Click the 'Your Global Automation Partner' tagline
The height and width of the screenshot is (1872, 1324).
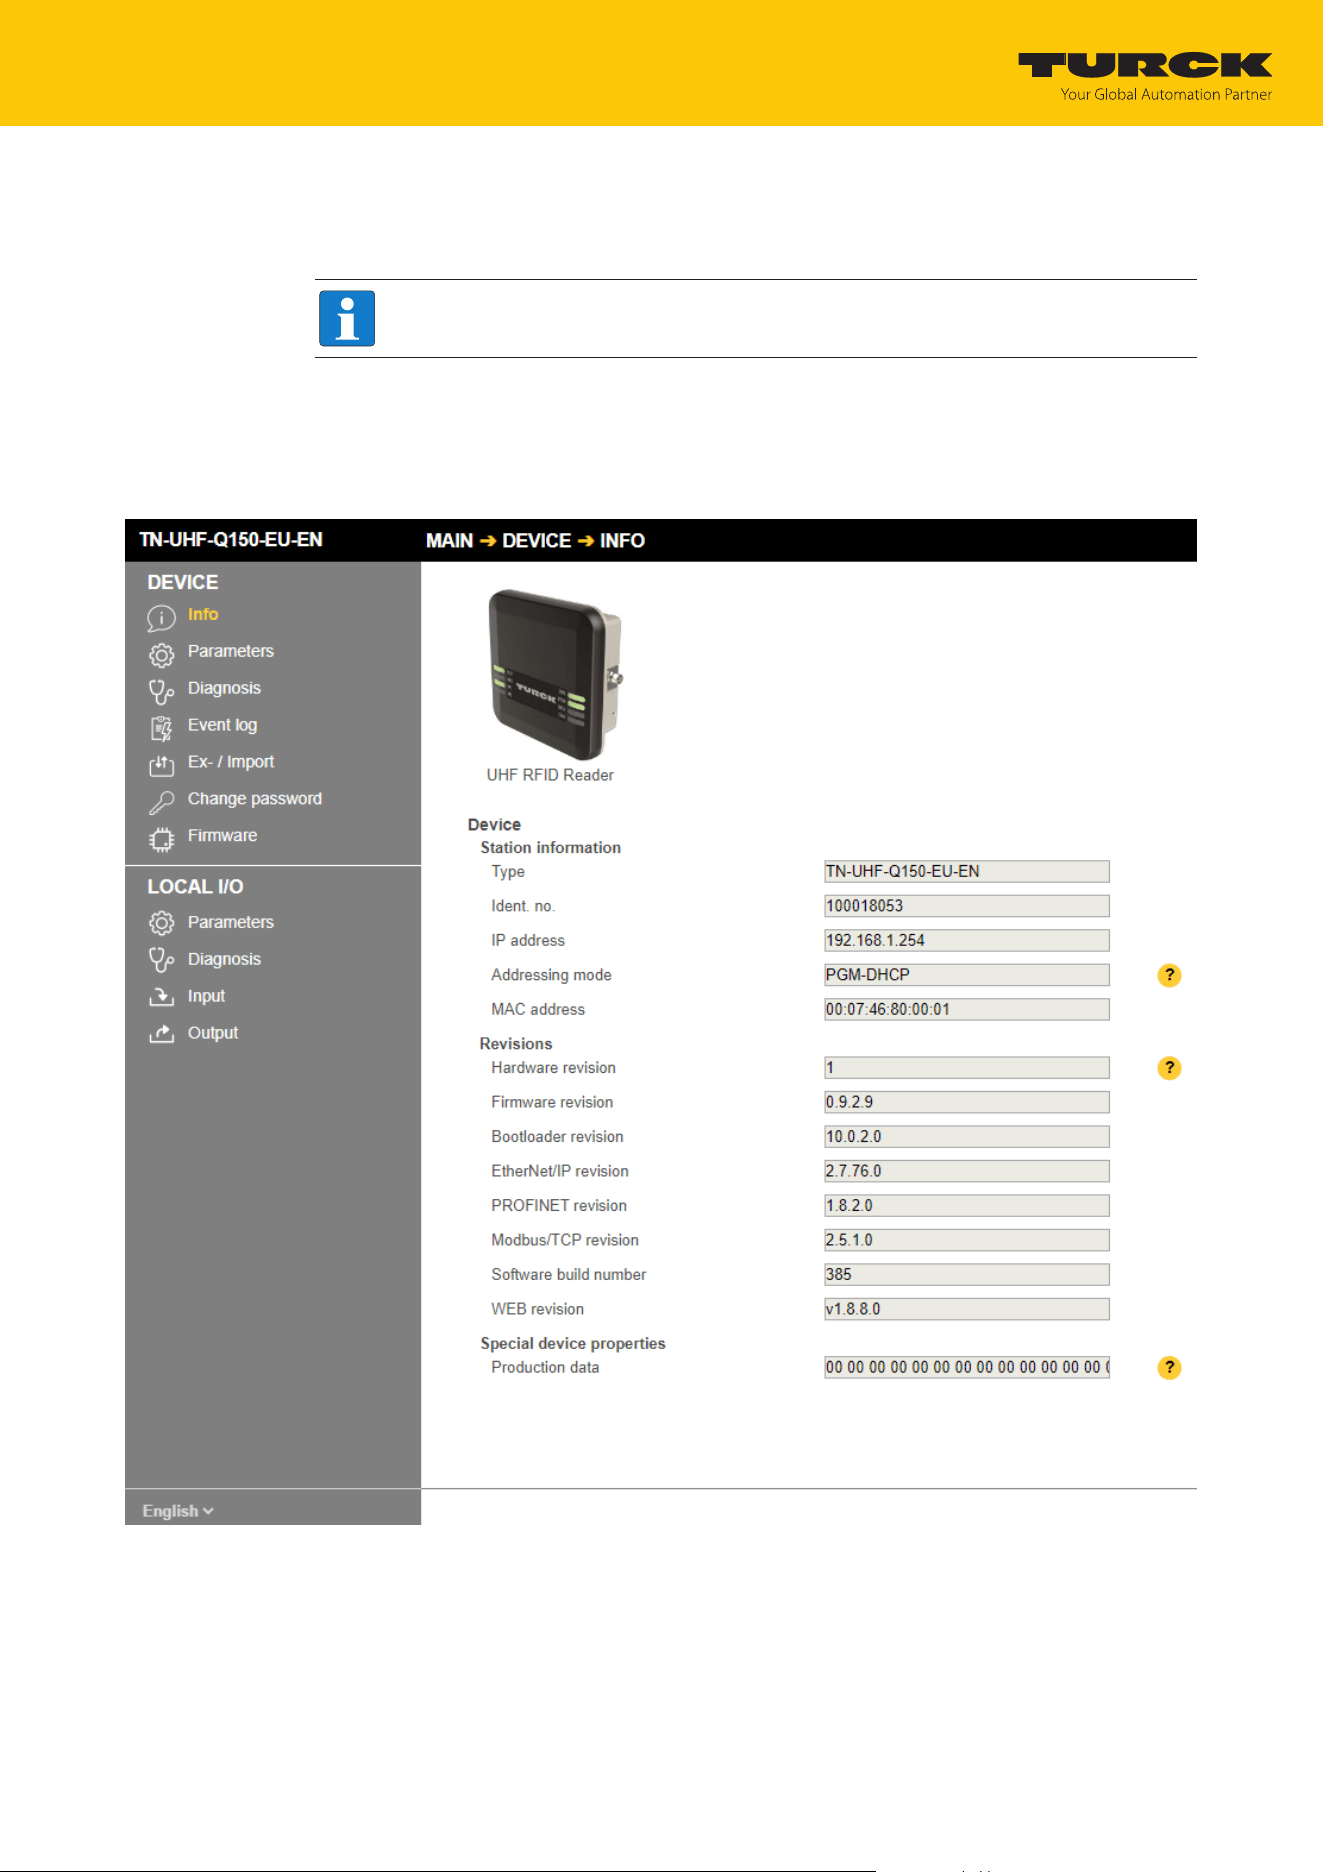(x=1167, y=95)
